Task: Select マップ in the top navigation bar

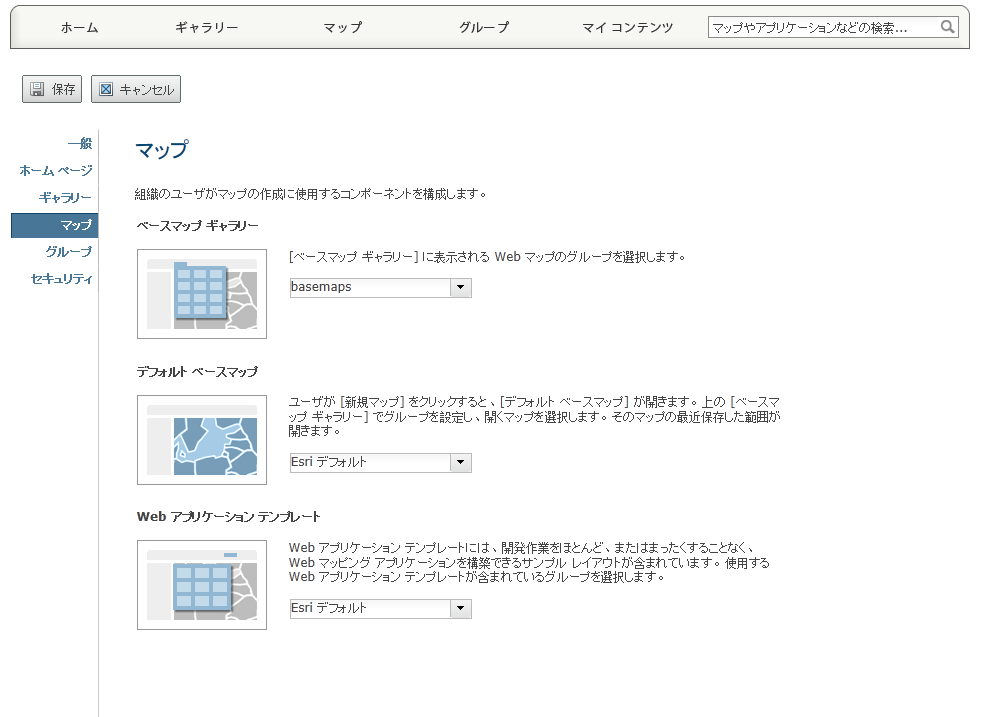Action: click(343, 28)
